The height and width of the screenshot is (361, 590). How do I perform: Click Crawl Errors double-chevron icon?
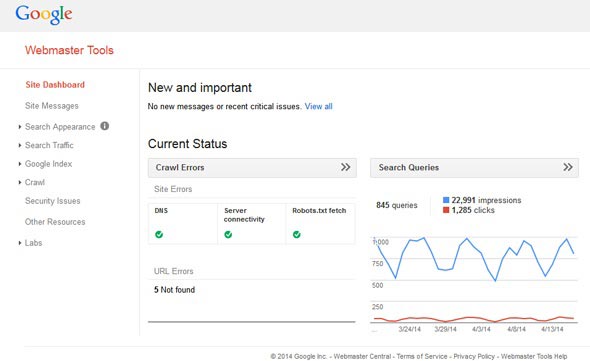pos(345,167)
